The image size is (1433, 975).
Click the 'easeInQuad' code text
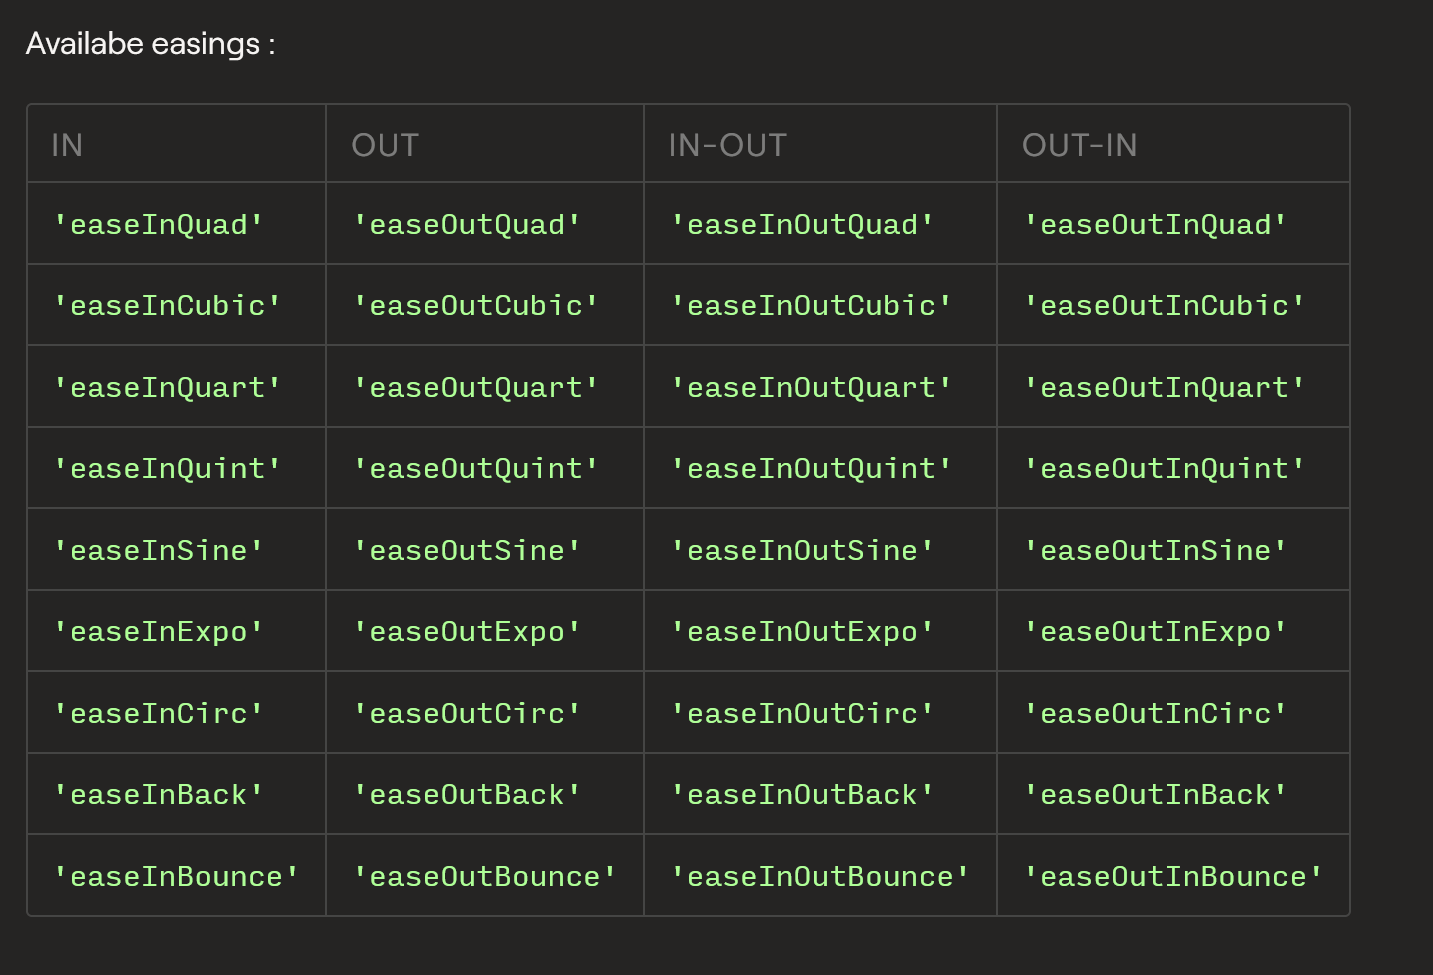pyautogui.click(x=158, y=224)
